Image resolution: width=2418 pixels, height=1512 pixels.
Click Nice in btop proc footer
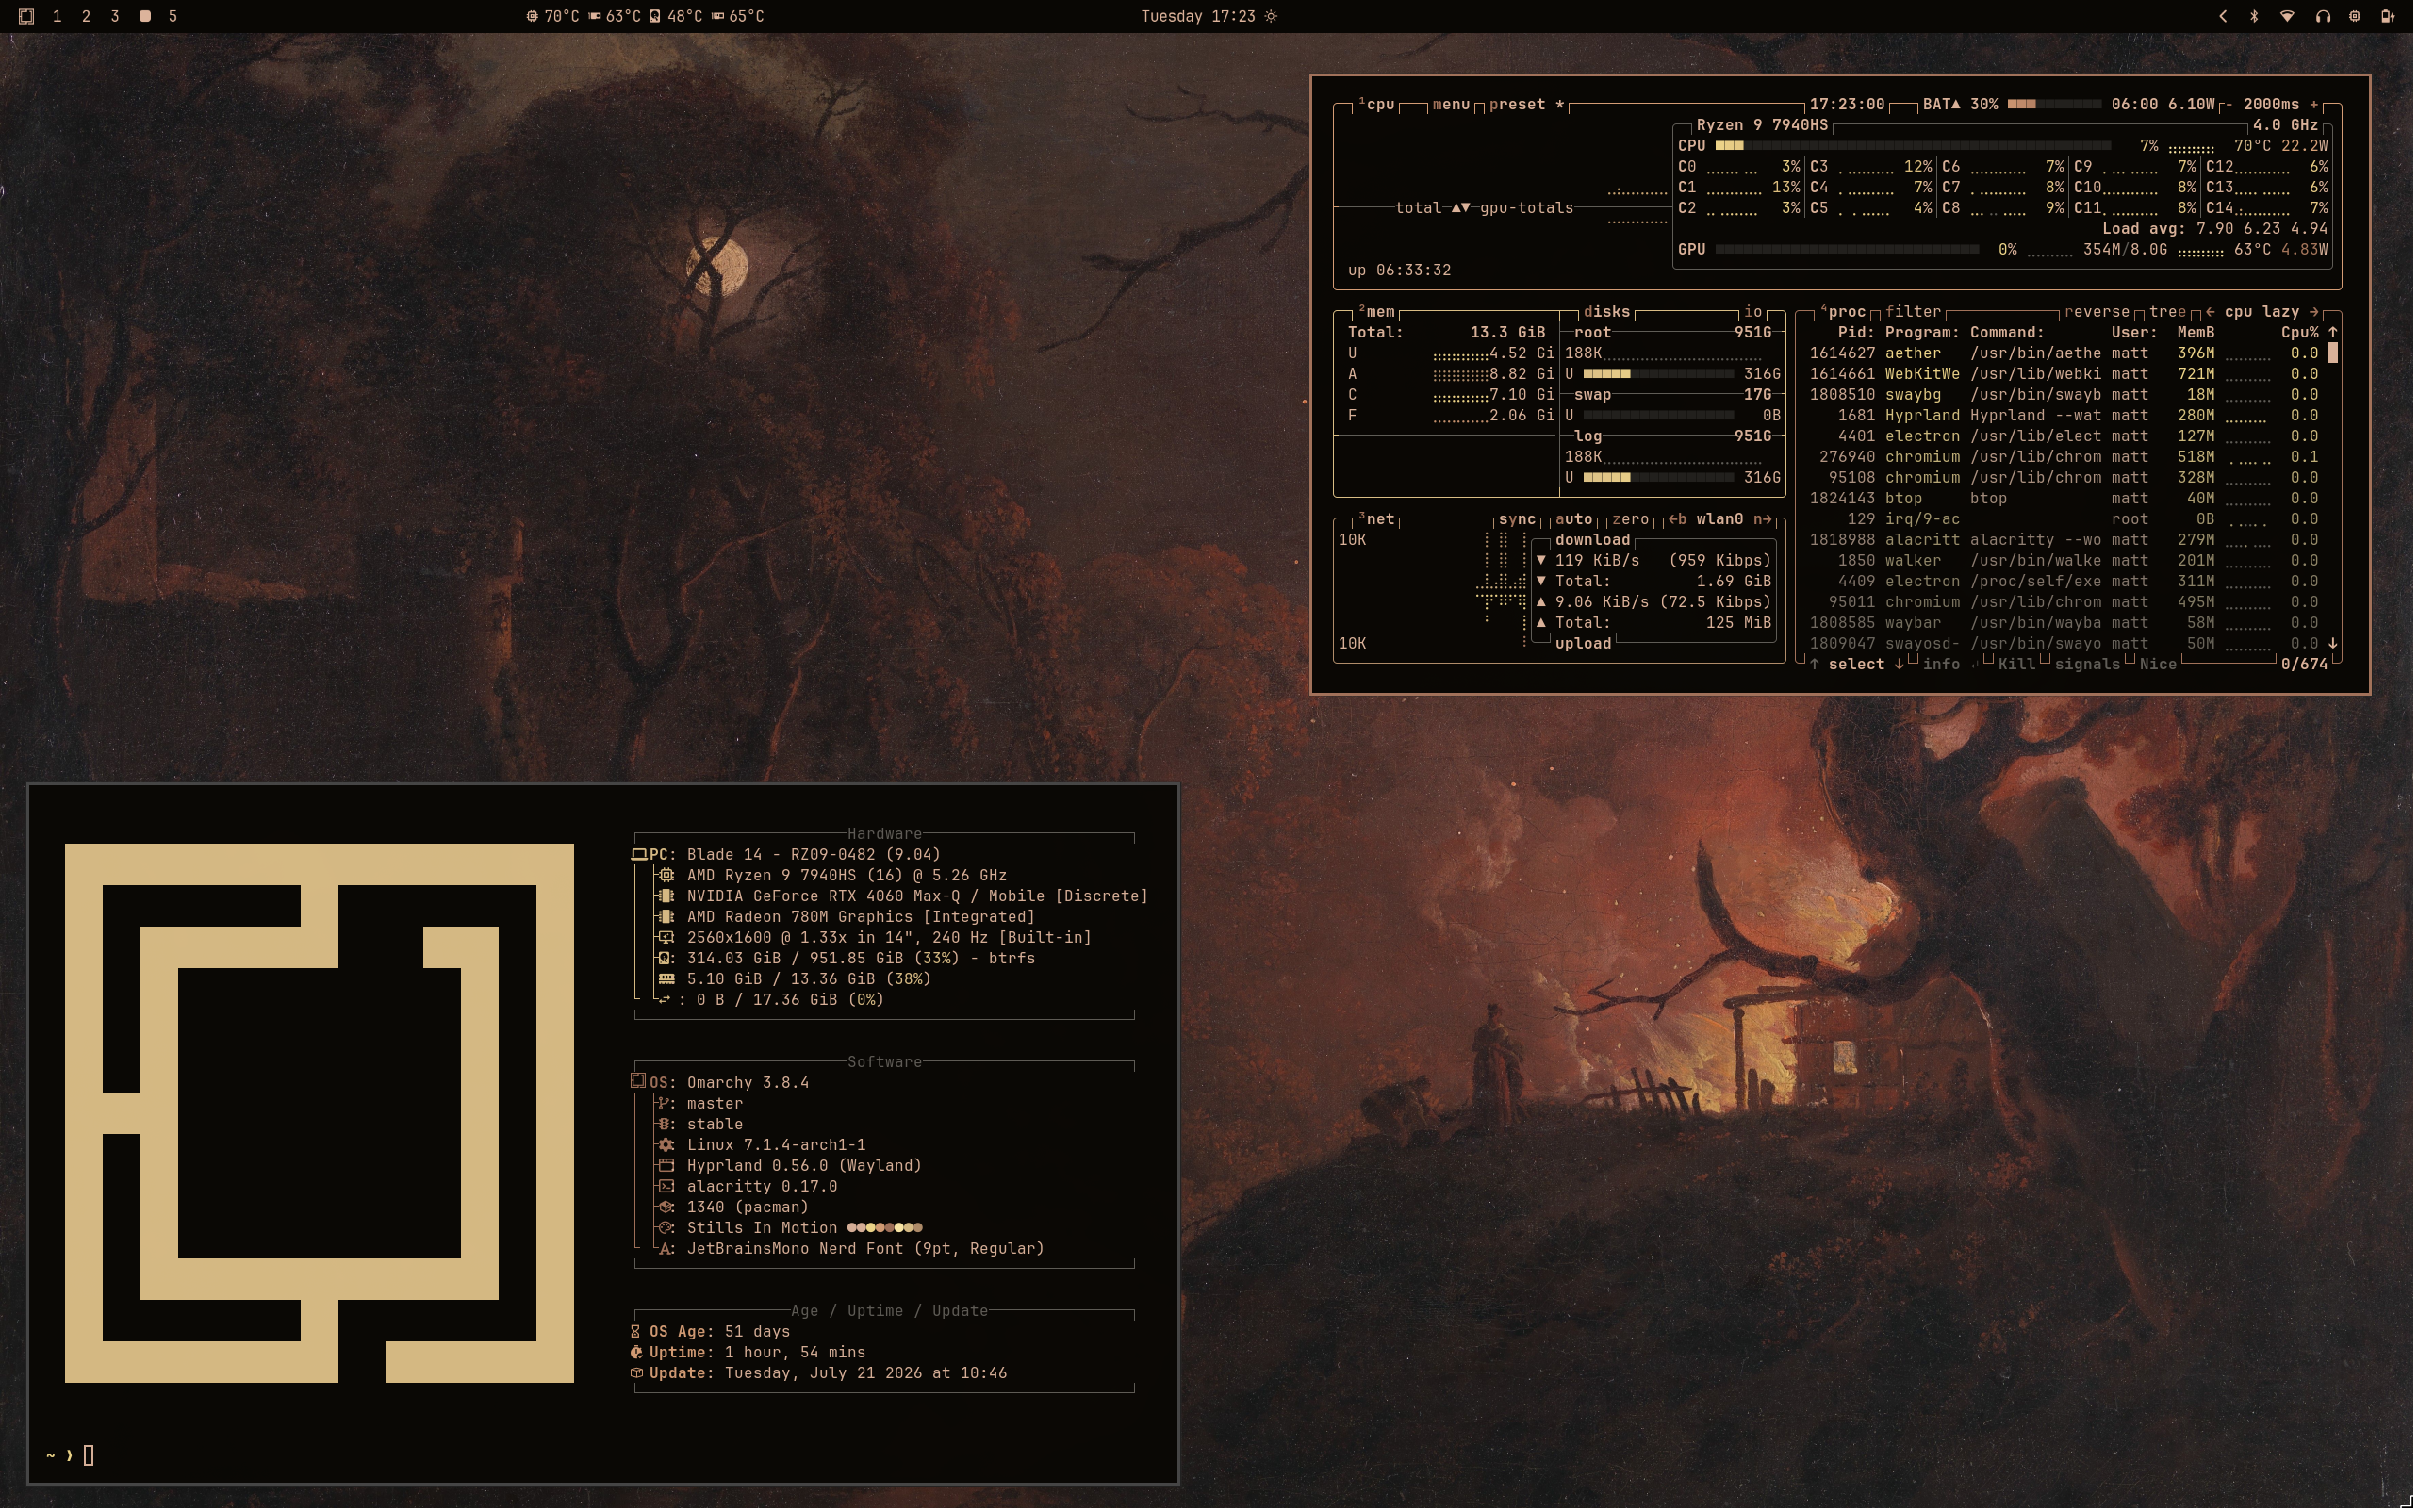tap(2161, 665)
